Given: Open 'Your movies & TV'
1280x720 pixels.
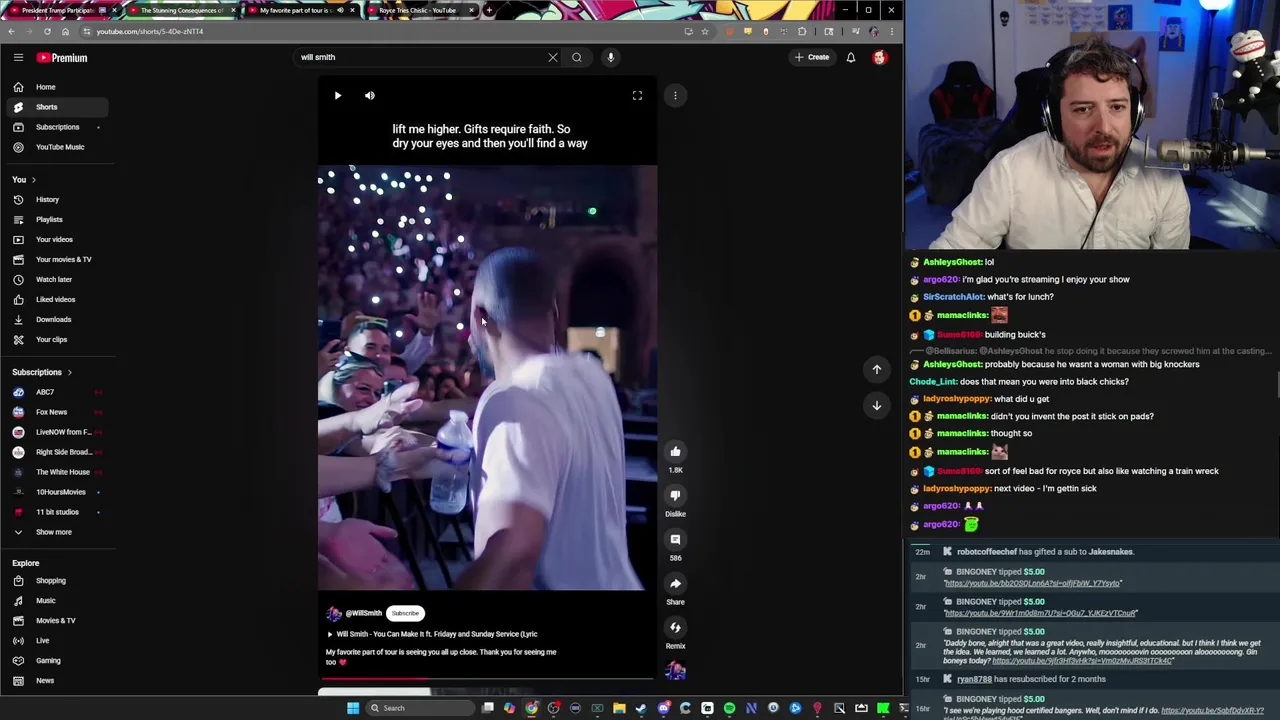Looking at the screenshot, I should [58, 260].
